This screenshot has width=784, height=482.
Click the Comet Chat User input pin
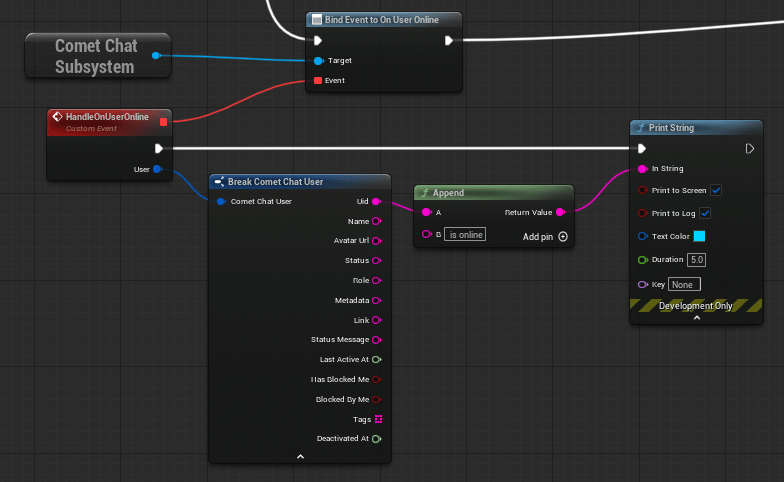pos(221,202)
